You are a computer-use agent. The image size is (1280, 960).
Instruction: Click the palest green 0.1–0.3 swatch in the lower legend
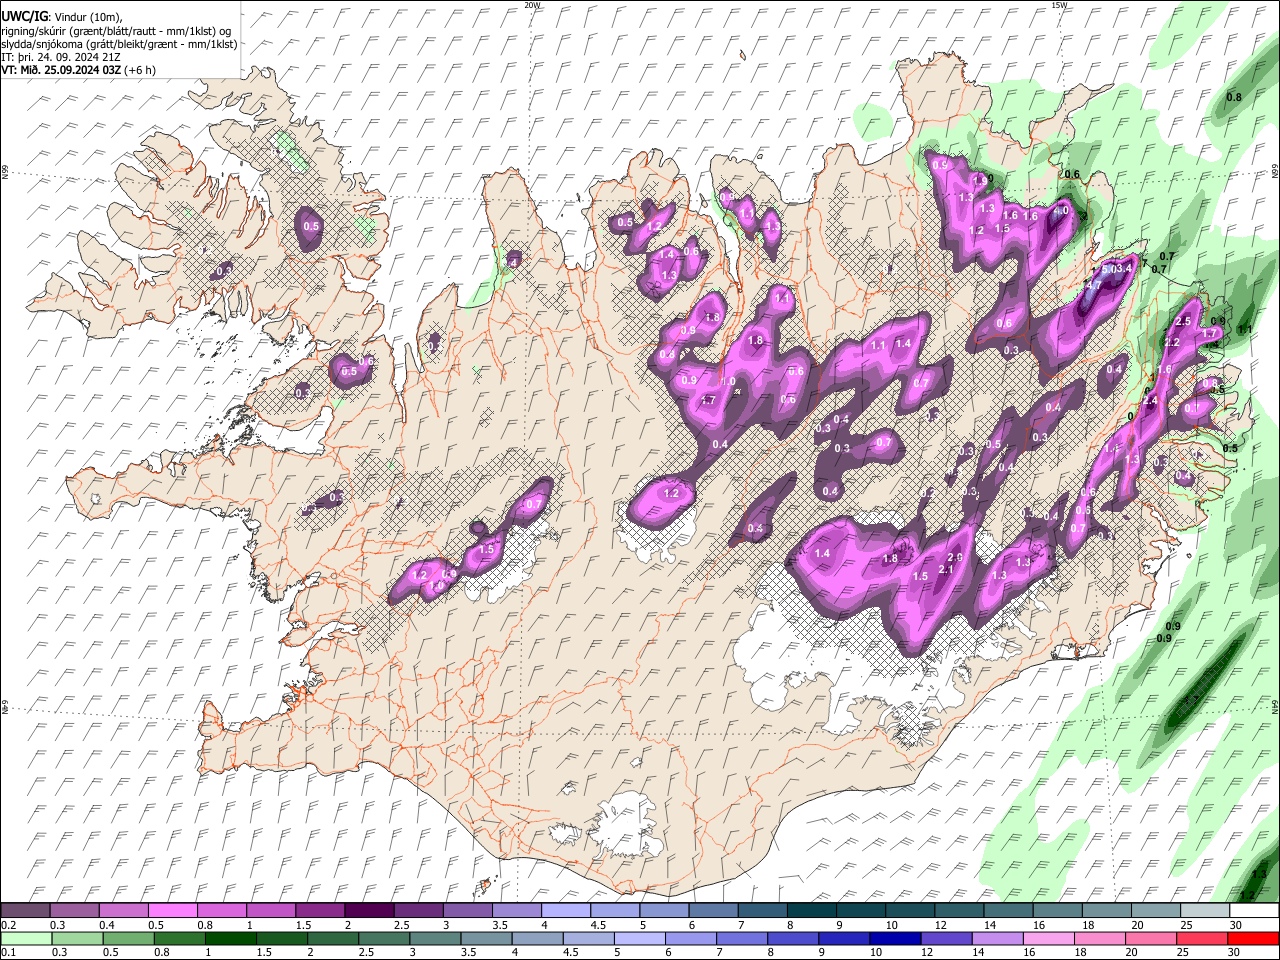[x=26, y=938]
